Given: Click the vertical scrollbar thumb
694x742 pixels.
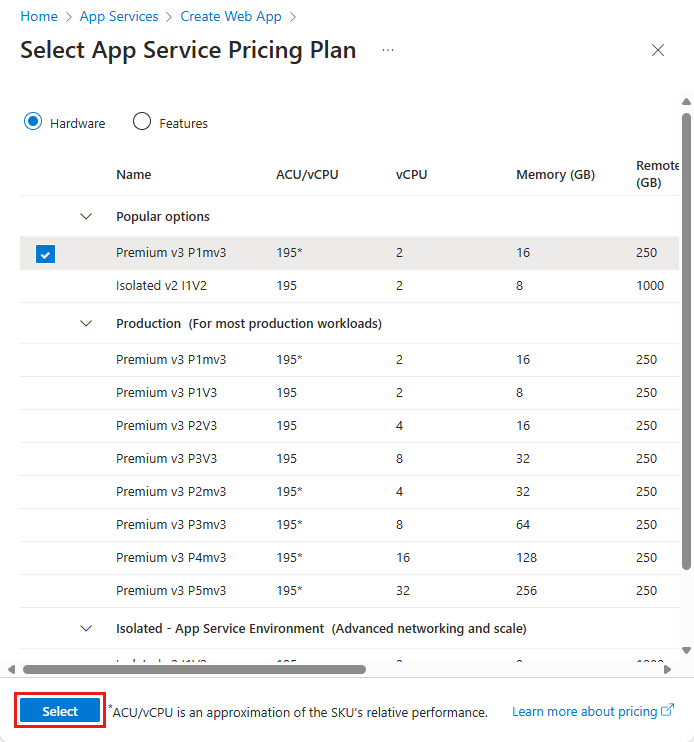Looking at the screenshot, I should [x=686, y=340].
